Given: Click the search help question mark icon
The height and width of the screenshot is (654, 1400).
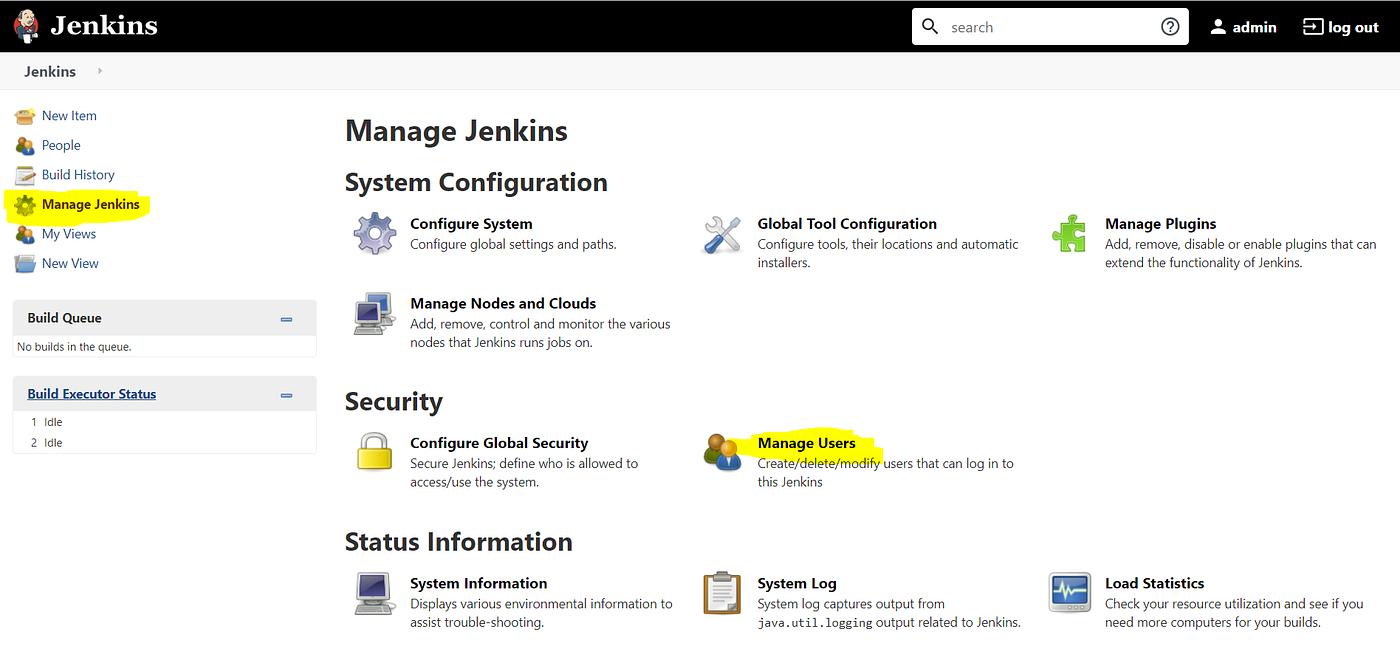Looking at the screenshot, I should 1170,27.
